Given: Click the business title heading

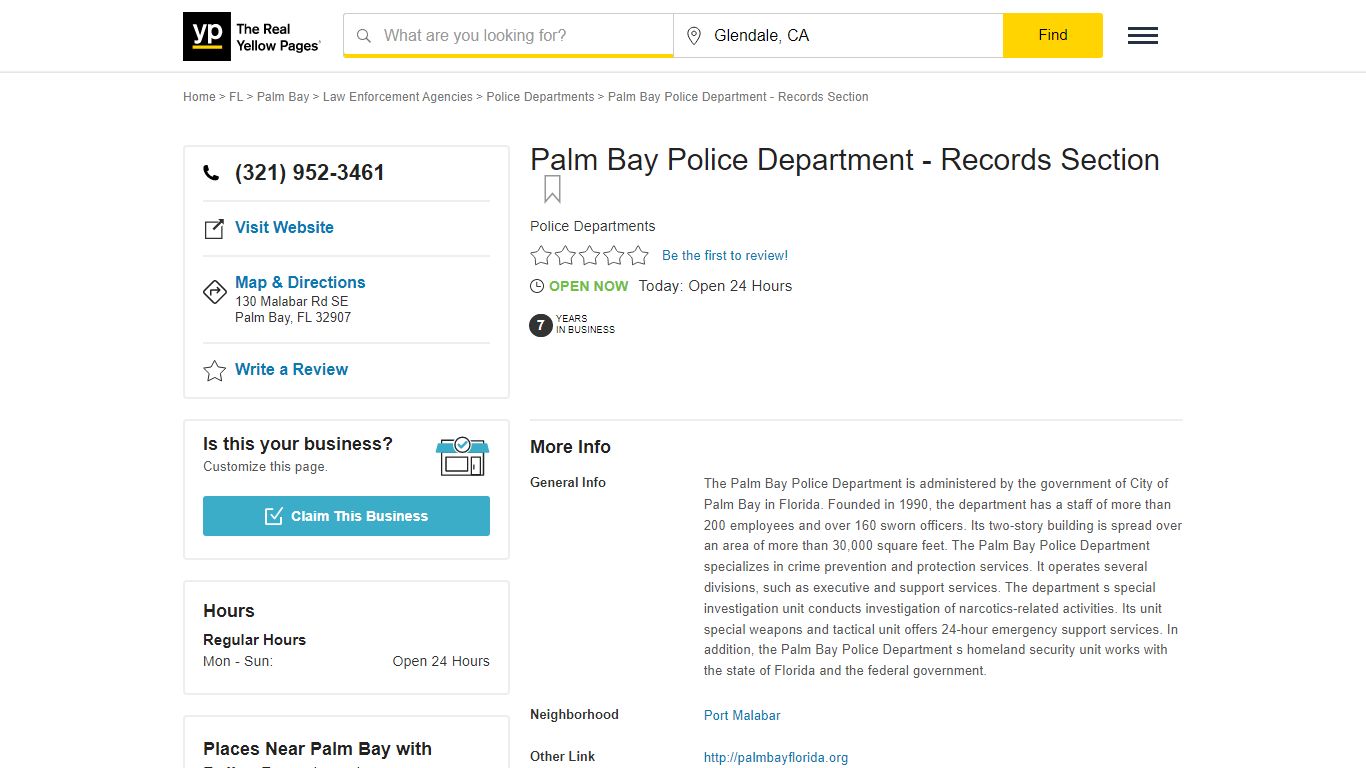Looking at the screenshot, I should [x=845, y=160].
